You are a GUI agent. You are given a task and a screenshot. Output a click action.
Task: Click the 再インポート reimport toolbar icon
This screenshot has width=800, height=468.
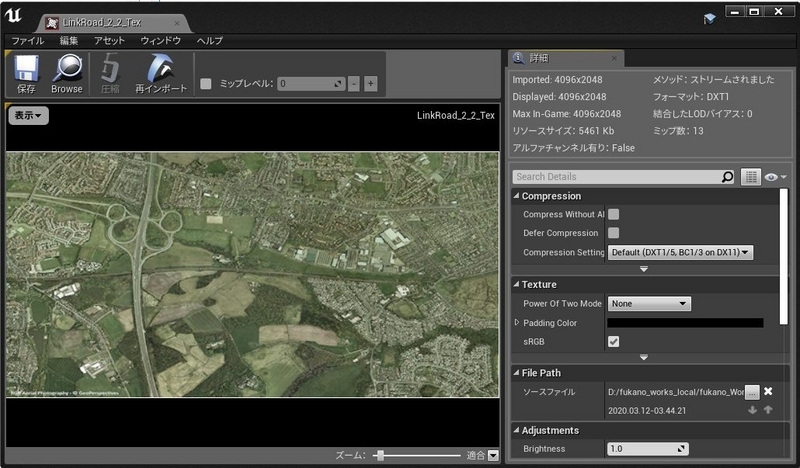coord(161,74)
